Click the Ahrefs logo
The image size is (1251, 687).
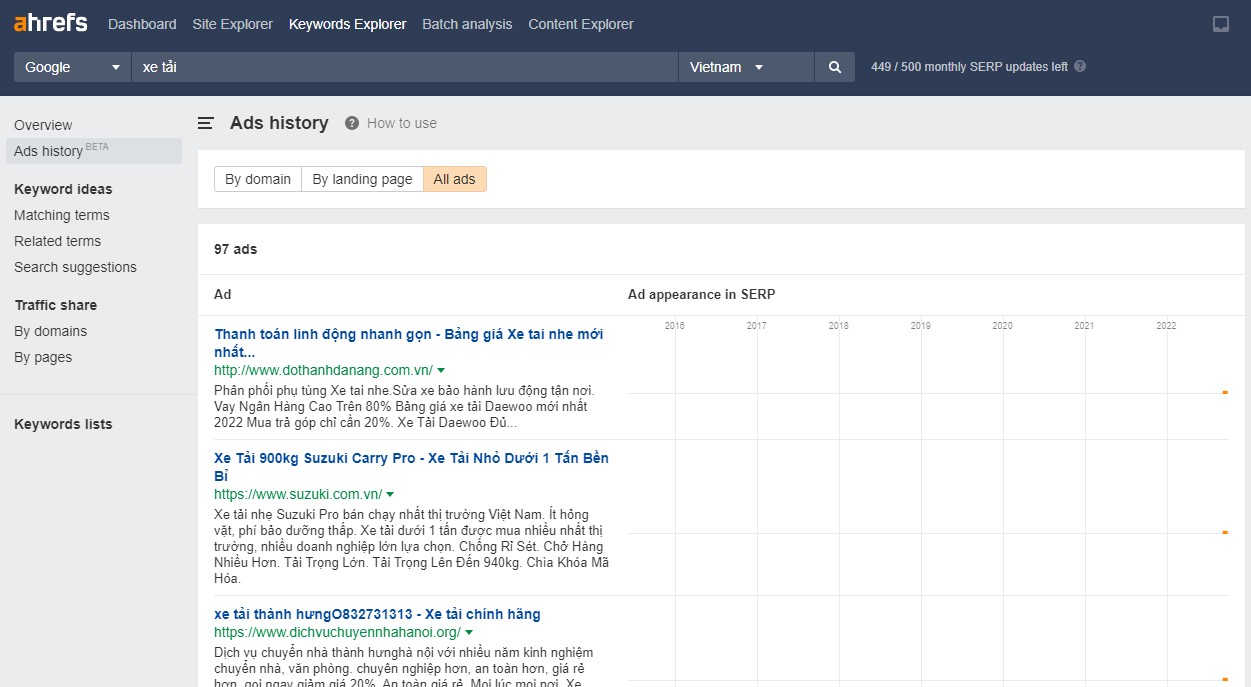pyautogui.click(x=51, y=23)
